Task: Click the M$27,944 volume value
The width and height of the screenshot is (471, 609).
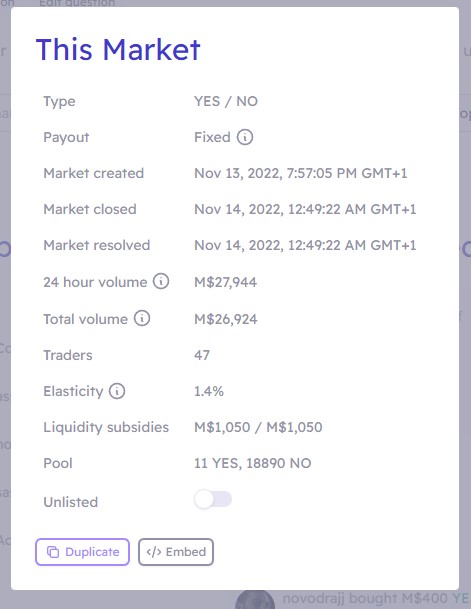Action: [225, 282]
